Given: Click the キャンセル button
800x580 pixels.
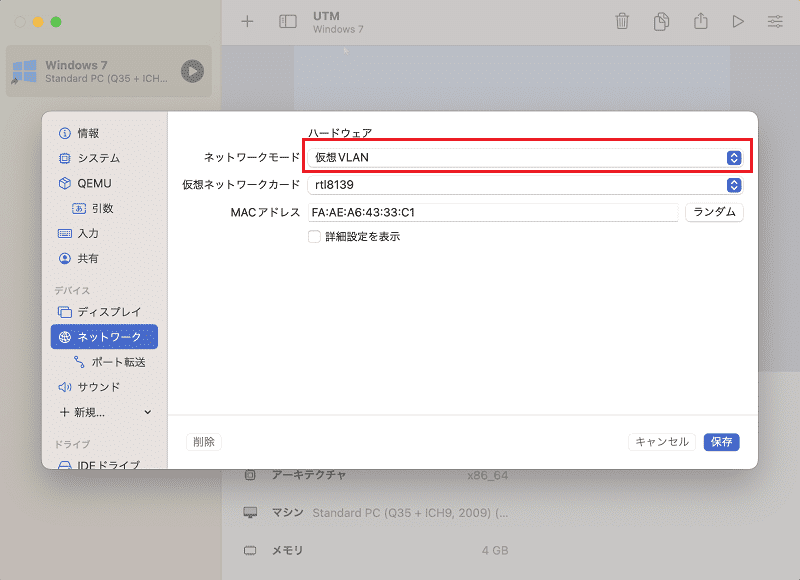Looking at the screenshot, I should pos(662,442).
